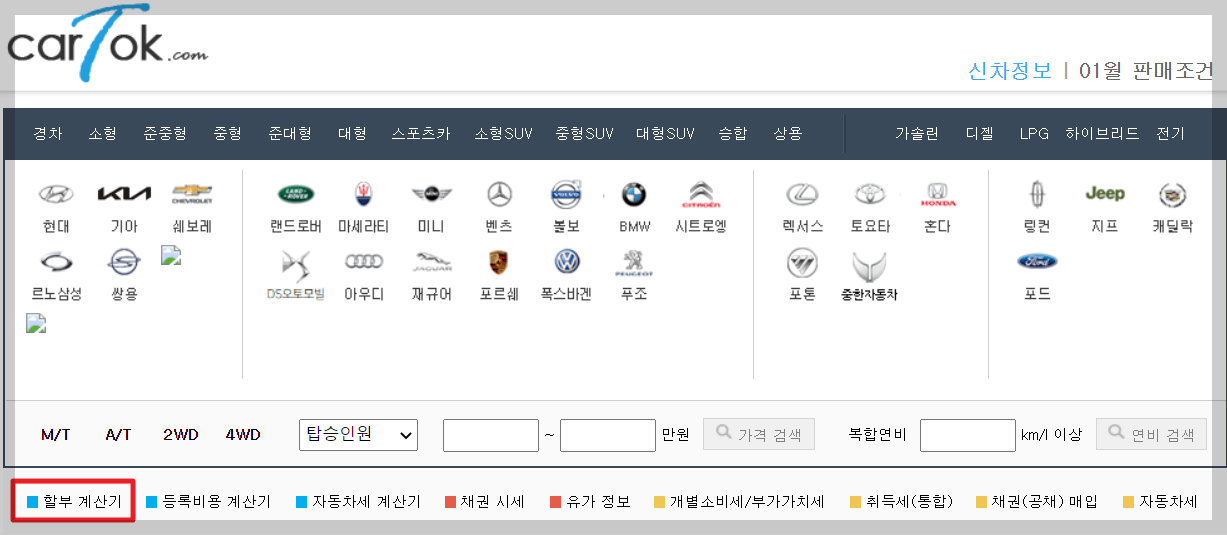Focus the maximum price input field

coord(608,435)
